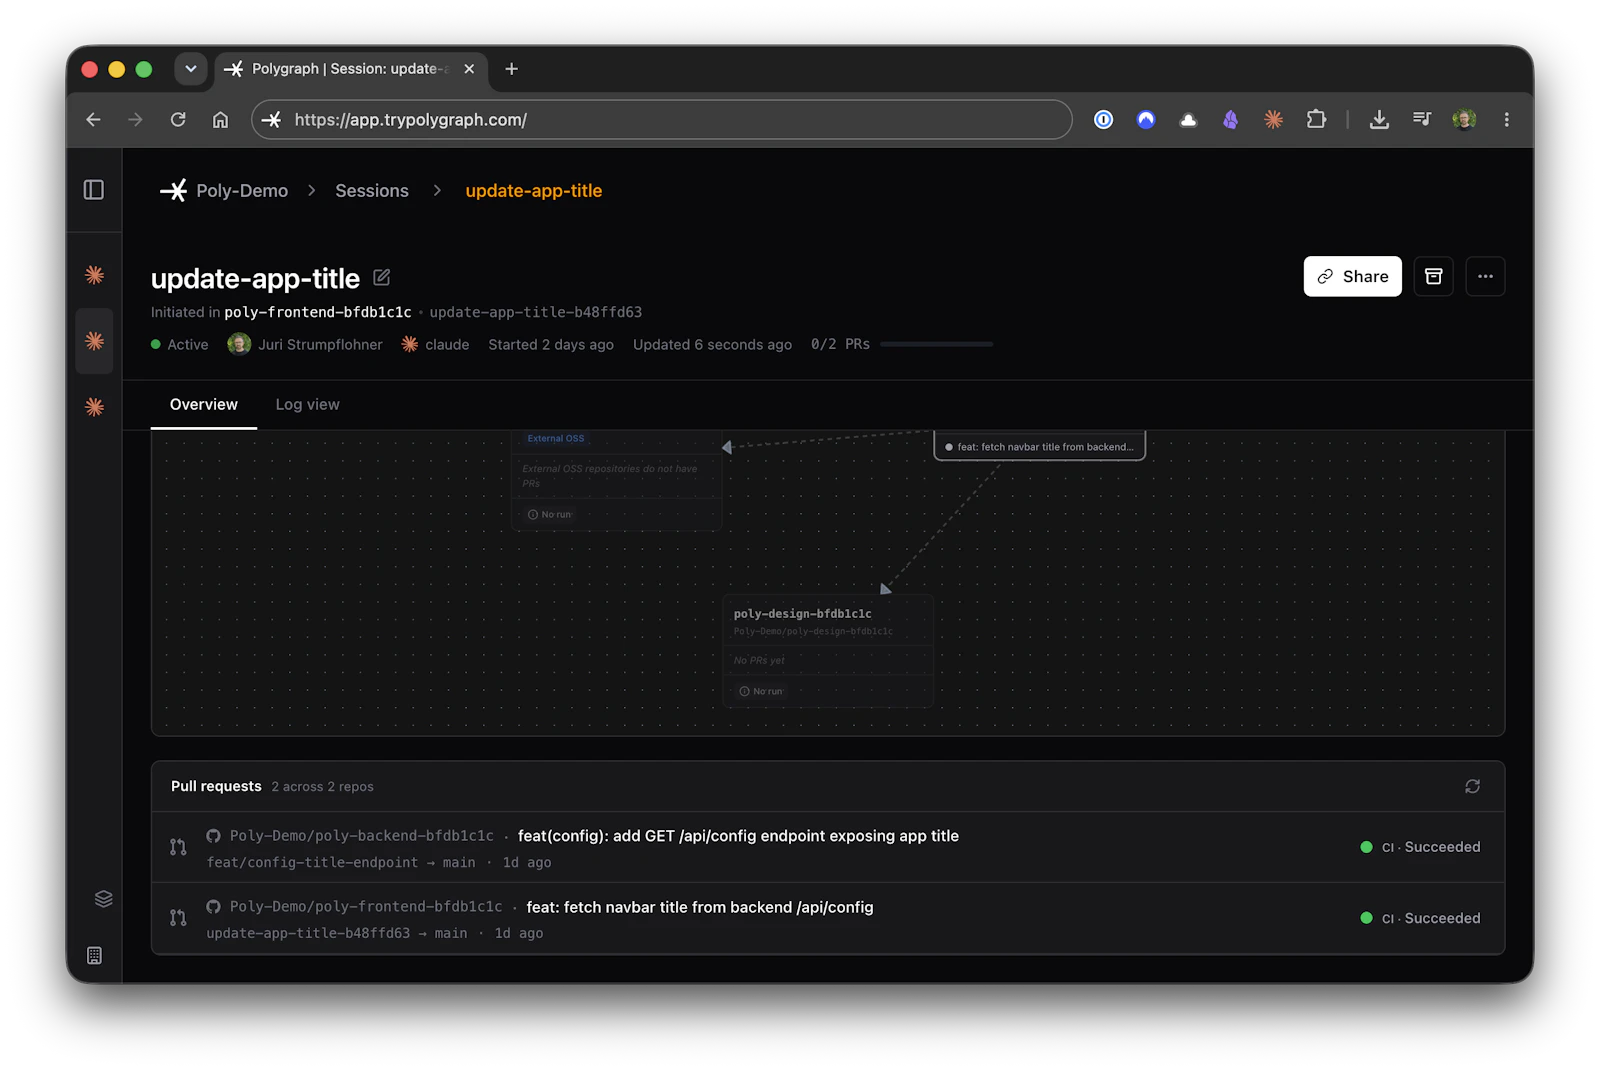Click the '2 across 2 repos' text
The image size is (1600, 1071).
[x=322, y=787]
